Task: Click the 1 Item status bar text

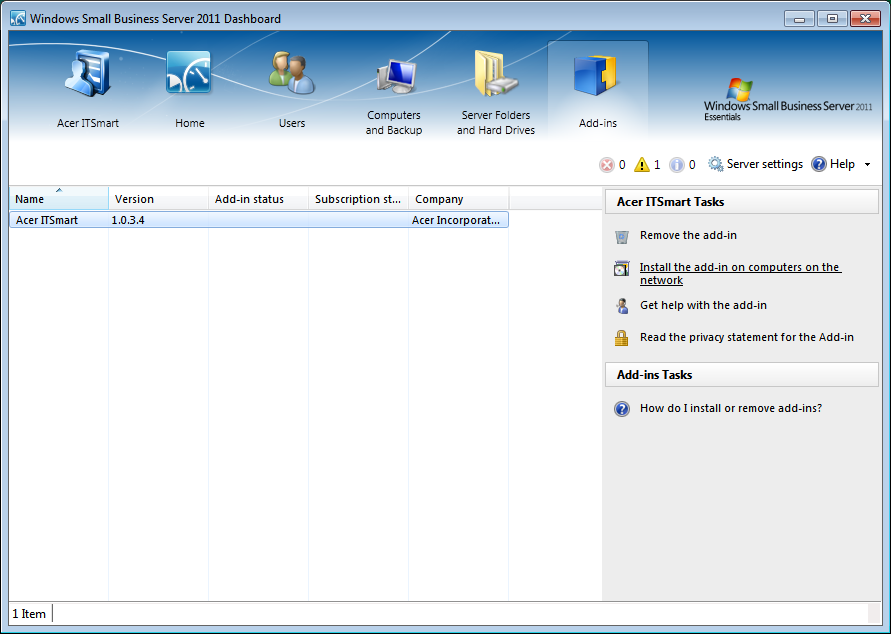Action: point(29,614)
